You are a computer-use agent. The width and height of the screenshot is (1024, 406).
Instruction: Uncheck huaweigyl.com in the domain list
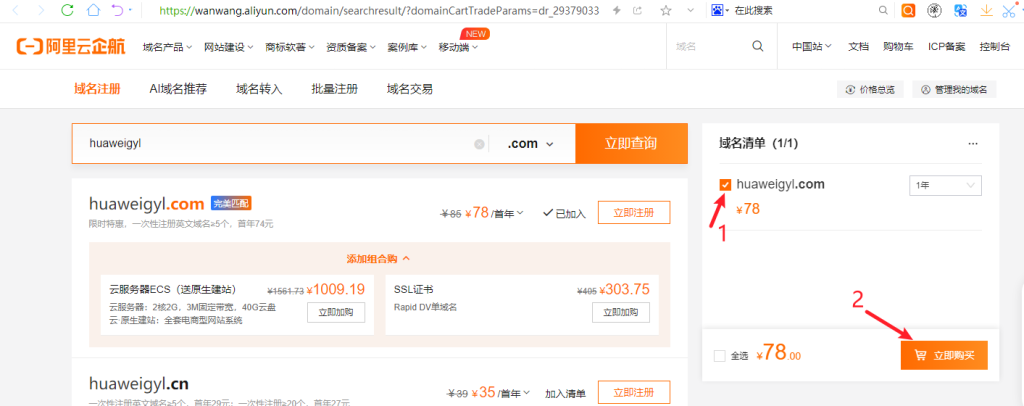725,185
